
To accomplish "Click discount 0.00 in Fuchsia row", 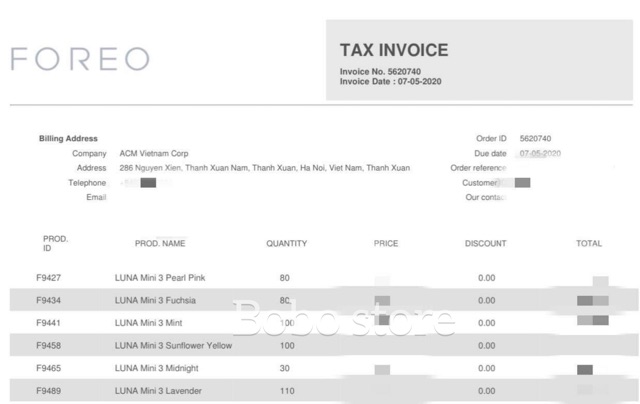I will (x=487, y=300).
